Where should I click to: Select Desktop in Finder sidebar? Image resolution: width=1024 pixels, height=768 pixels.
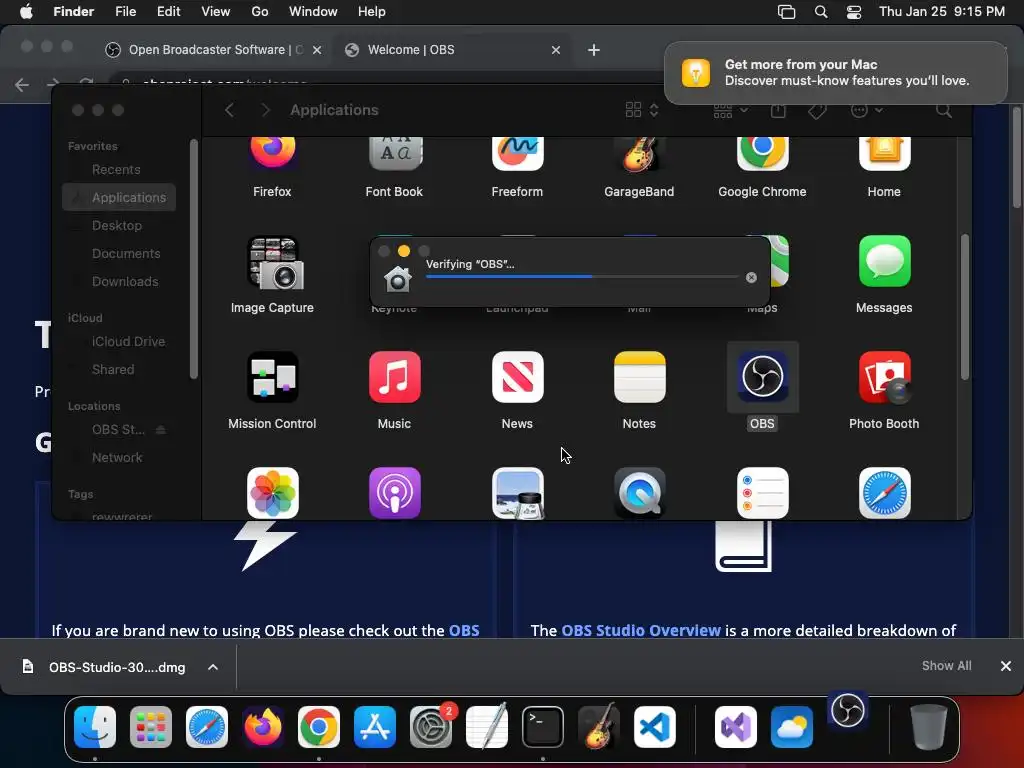(x=117, y=225)
